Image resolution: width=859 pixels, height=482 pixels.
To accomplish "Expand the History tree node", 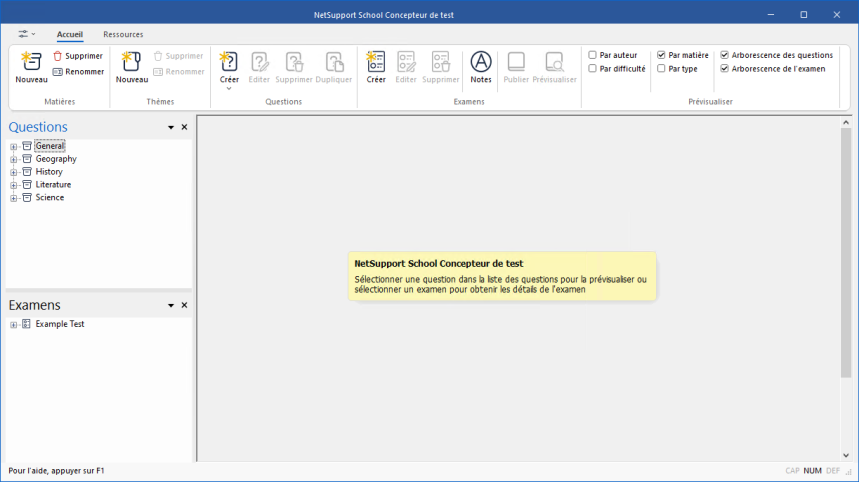I will [x=13, y=173].
